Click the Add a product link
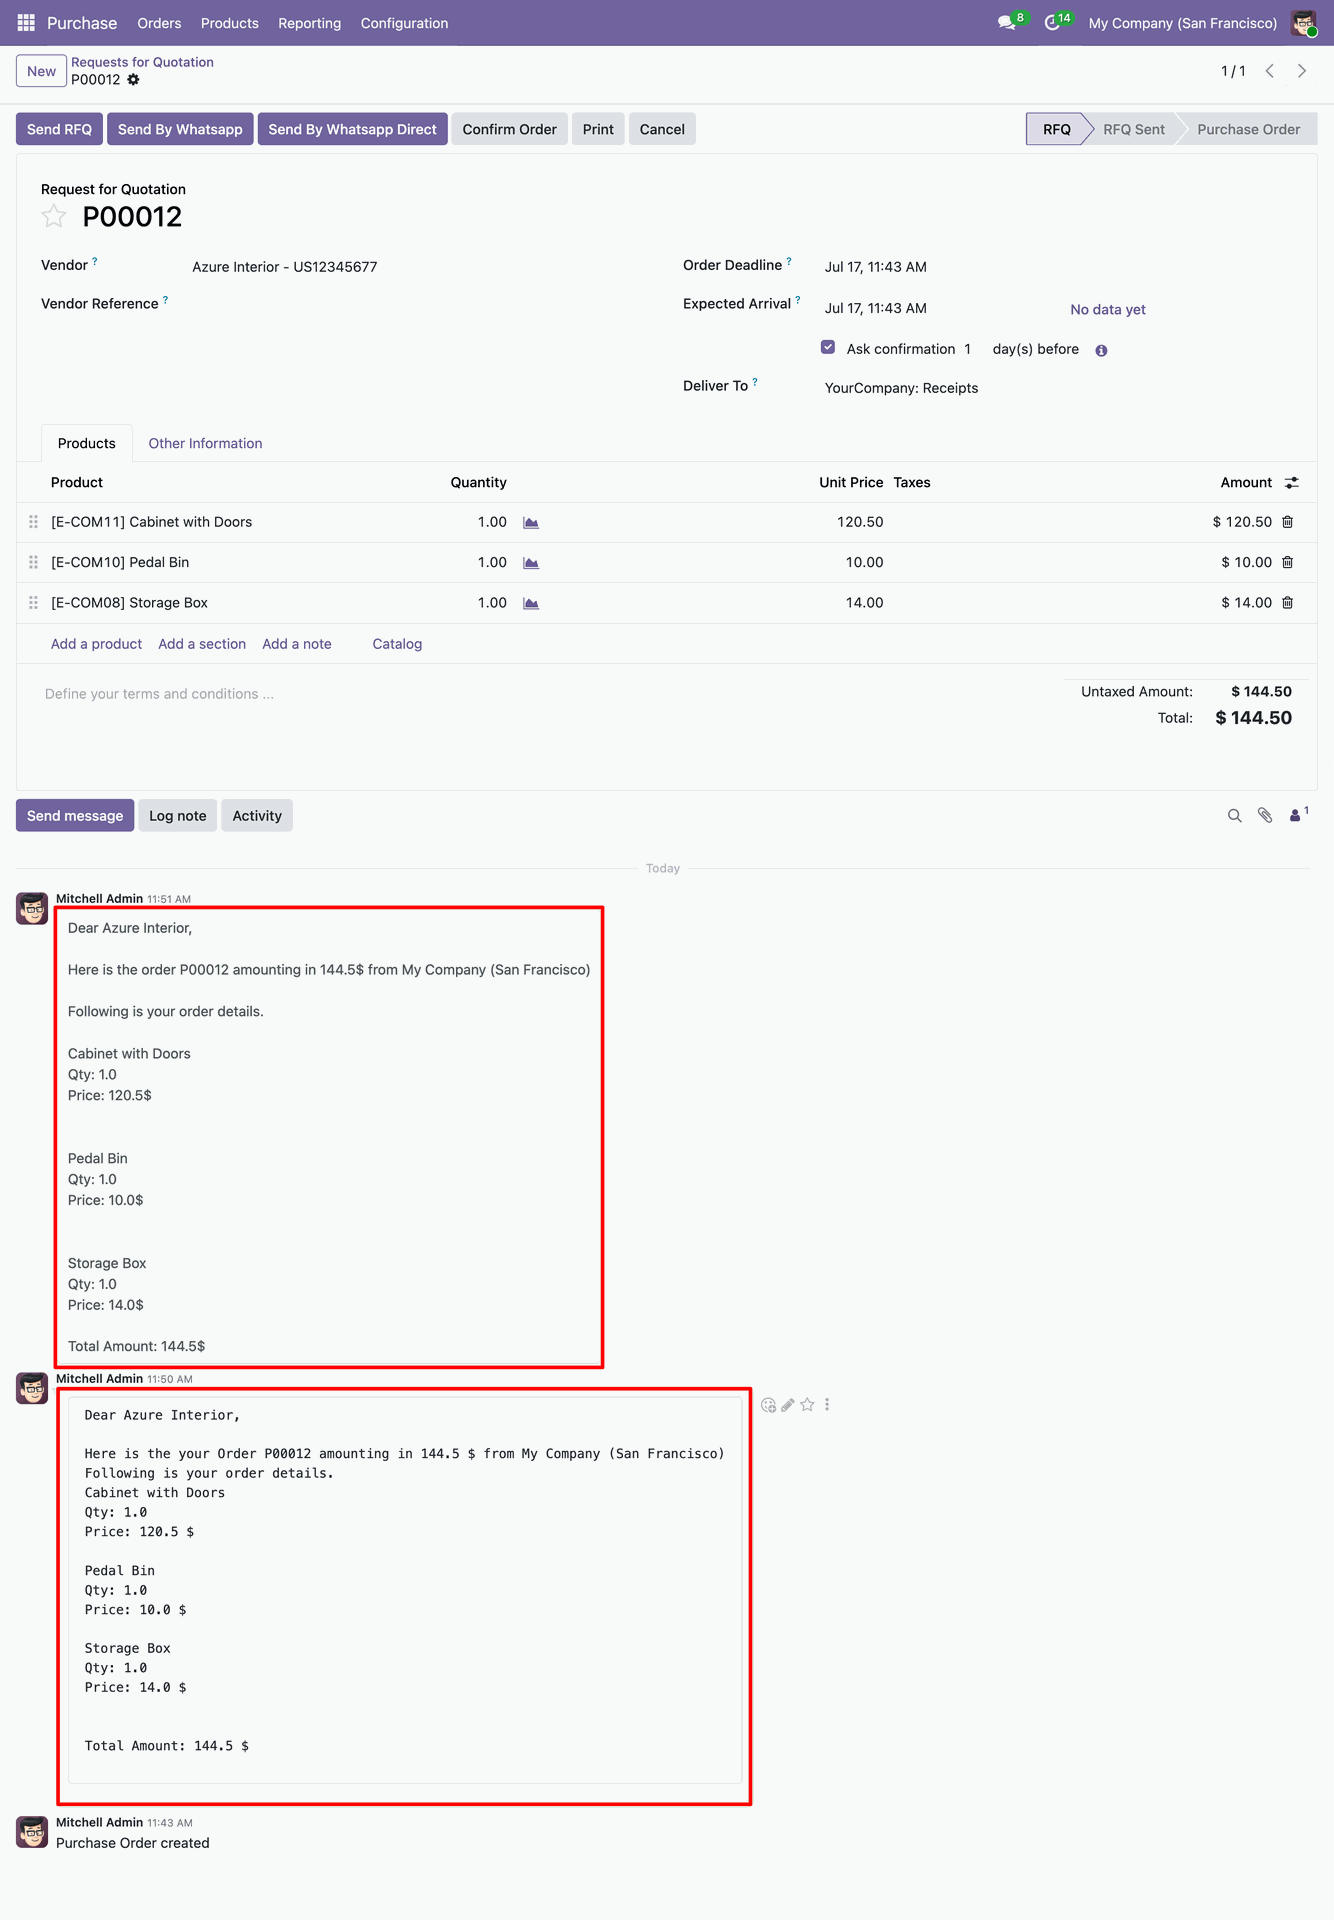The width and height of the screenshot is (1334, 1920). (96, 644)
